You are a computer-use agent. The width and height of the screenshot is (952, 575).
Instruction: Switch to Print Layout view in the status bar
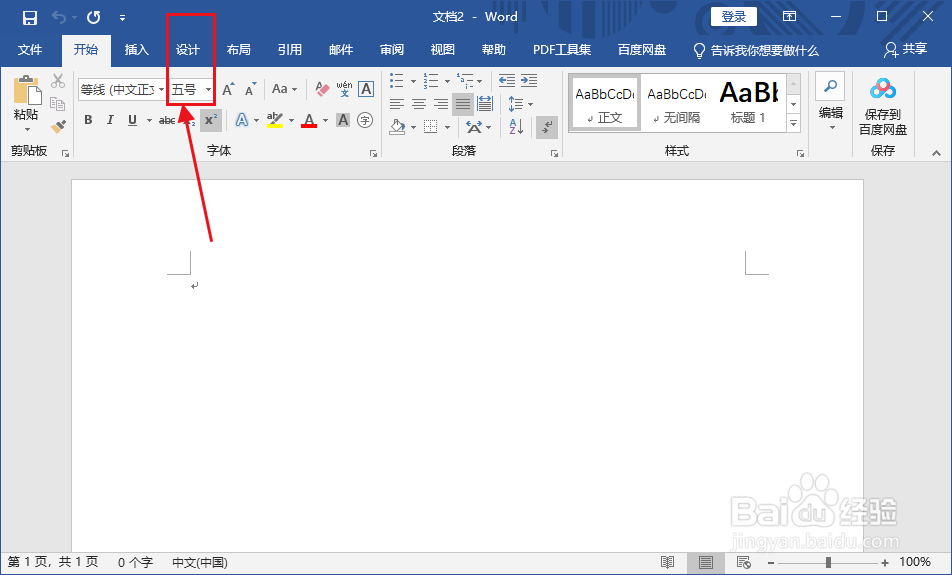coord(706,562)
